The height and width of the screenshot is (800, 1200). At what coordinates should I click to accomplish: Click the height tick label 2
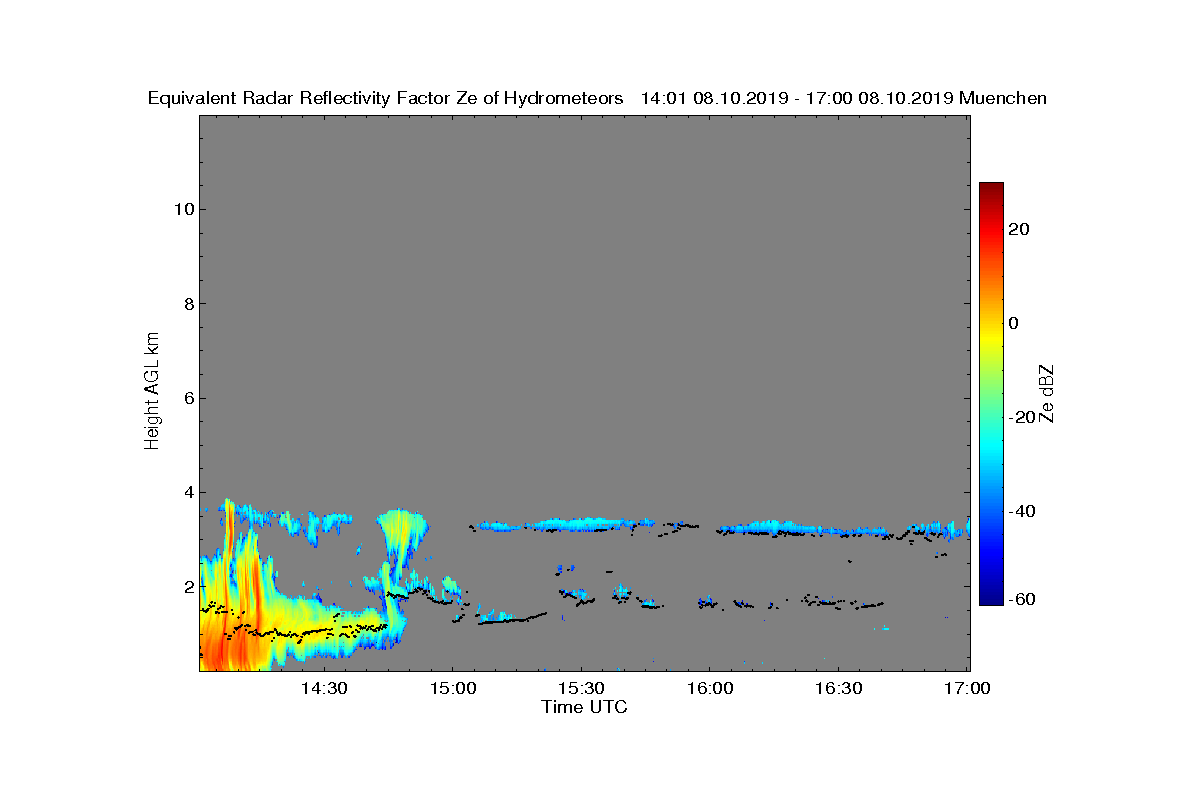[x=187, y=586]
